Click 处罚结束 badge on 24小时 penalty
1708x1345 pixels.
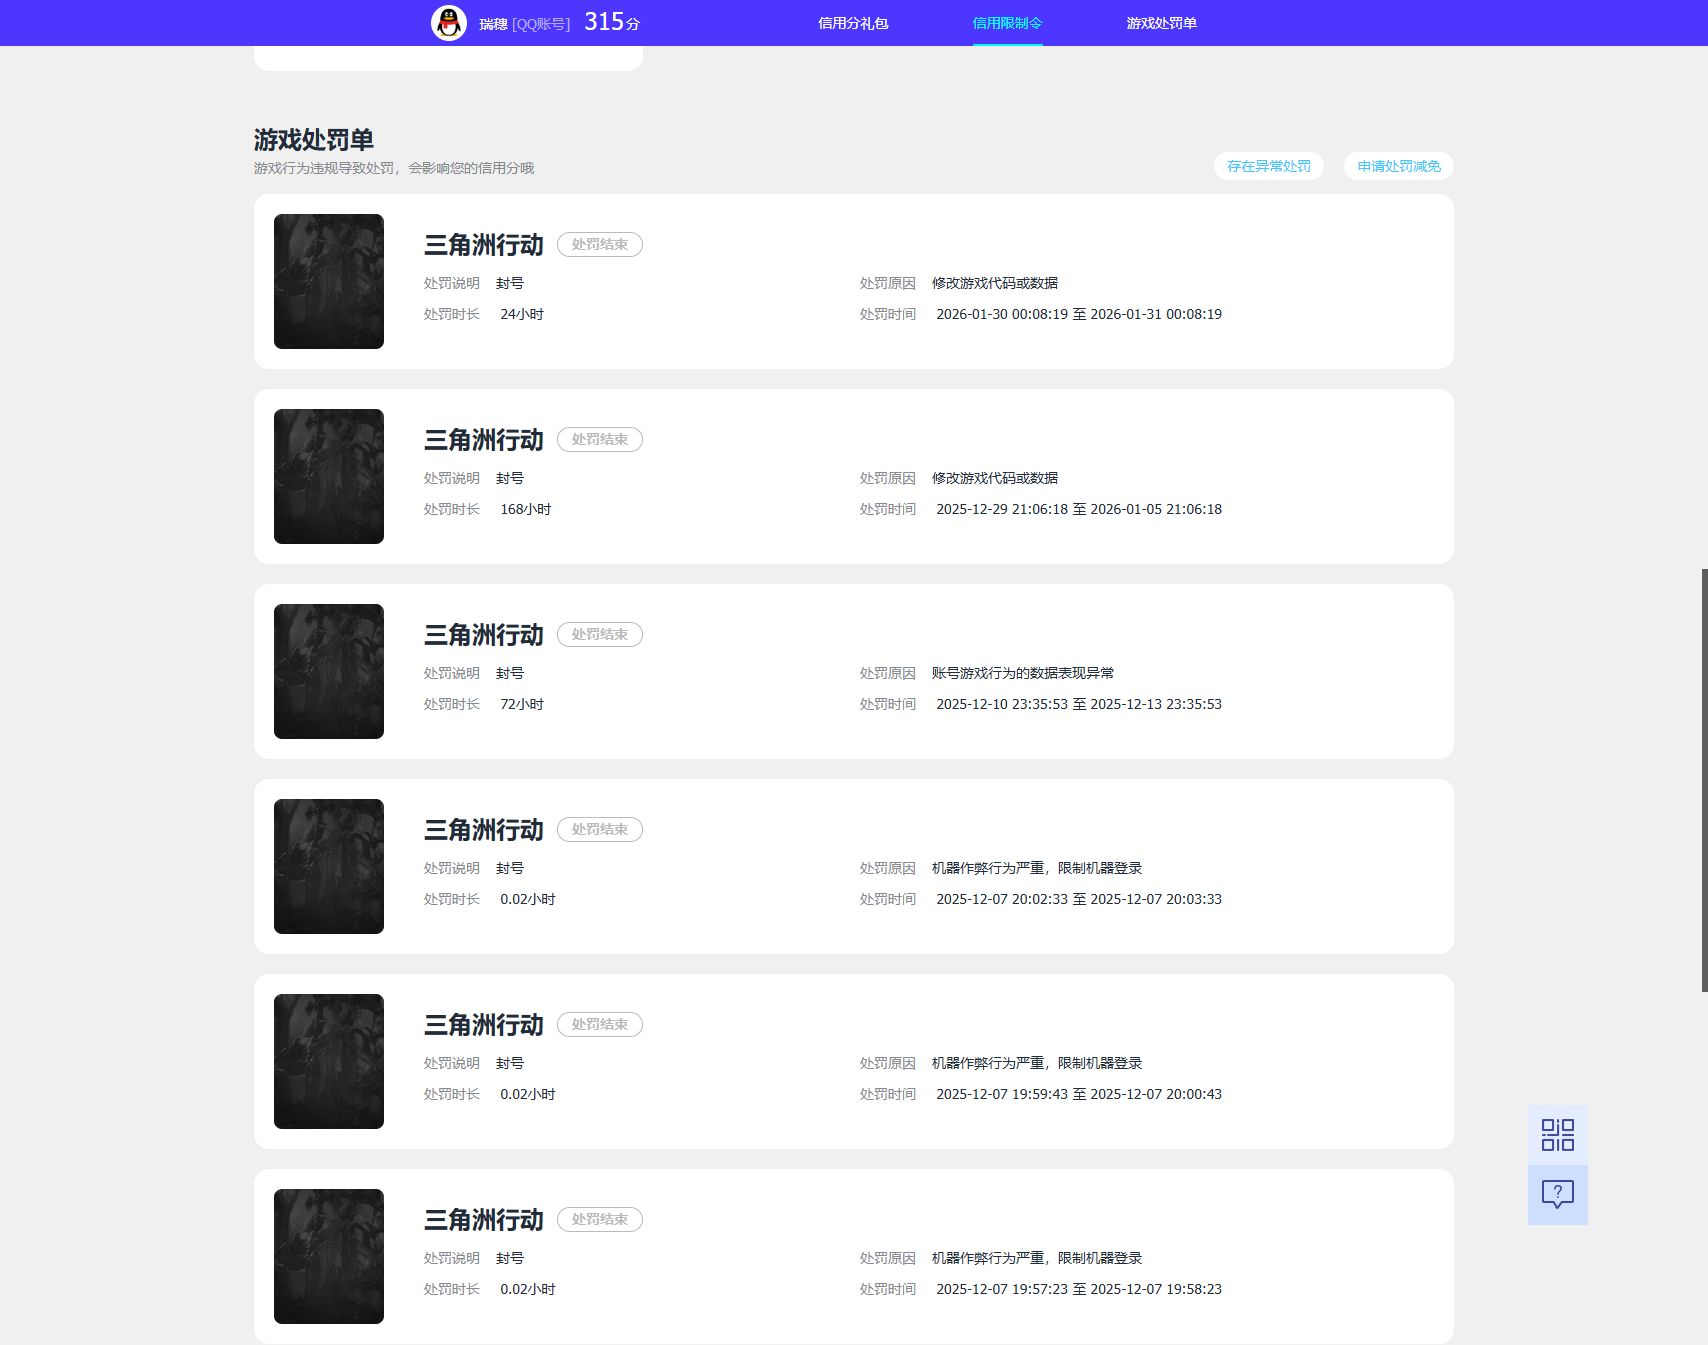point(600,244)
